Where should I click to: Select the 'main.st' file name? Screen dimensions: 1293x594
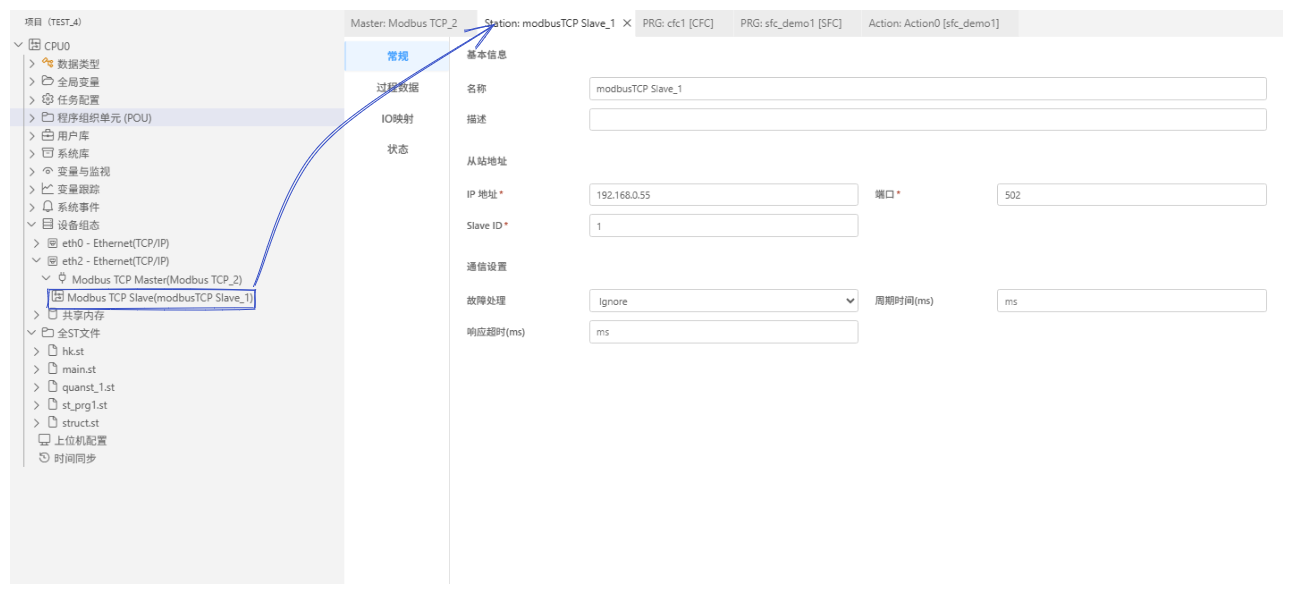click(x=79, y=369)
